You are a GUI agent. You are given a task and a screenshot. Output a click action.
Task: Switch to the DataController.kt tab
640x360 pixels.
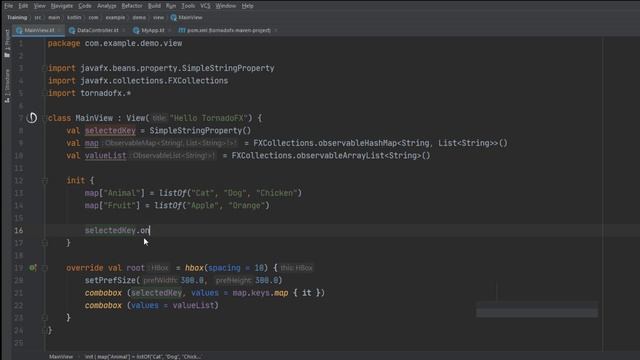98,30
